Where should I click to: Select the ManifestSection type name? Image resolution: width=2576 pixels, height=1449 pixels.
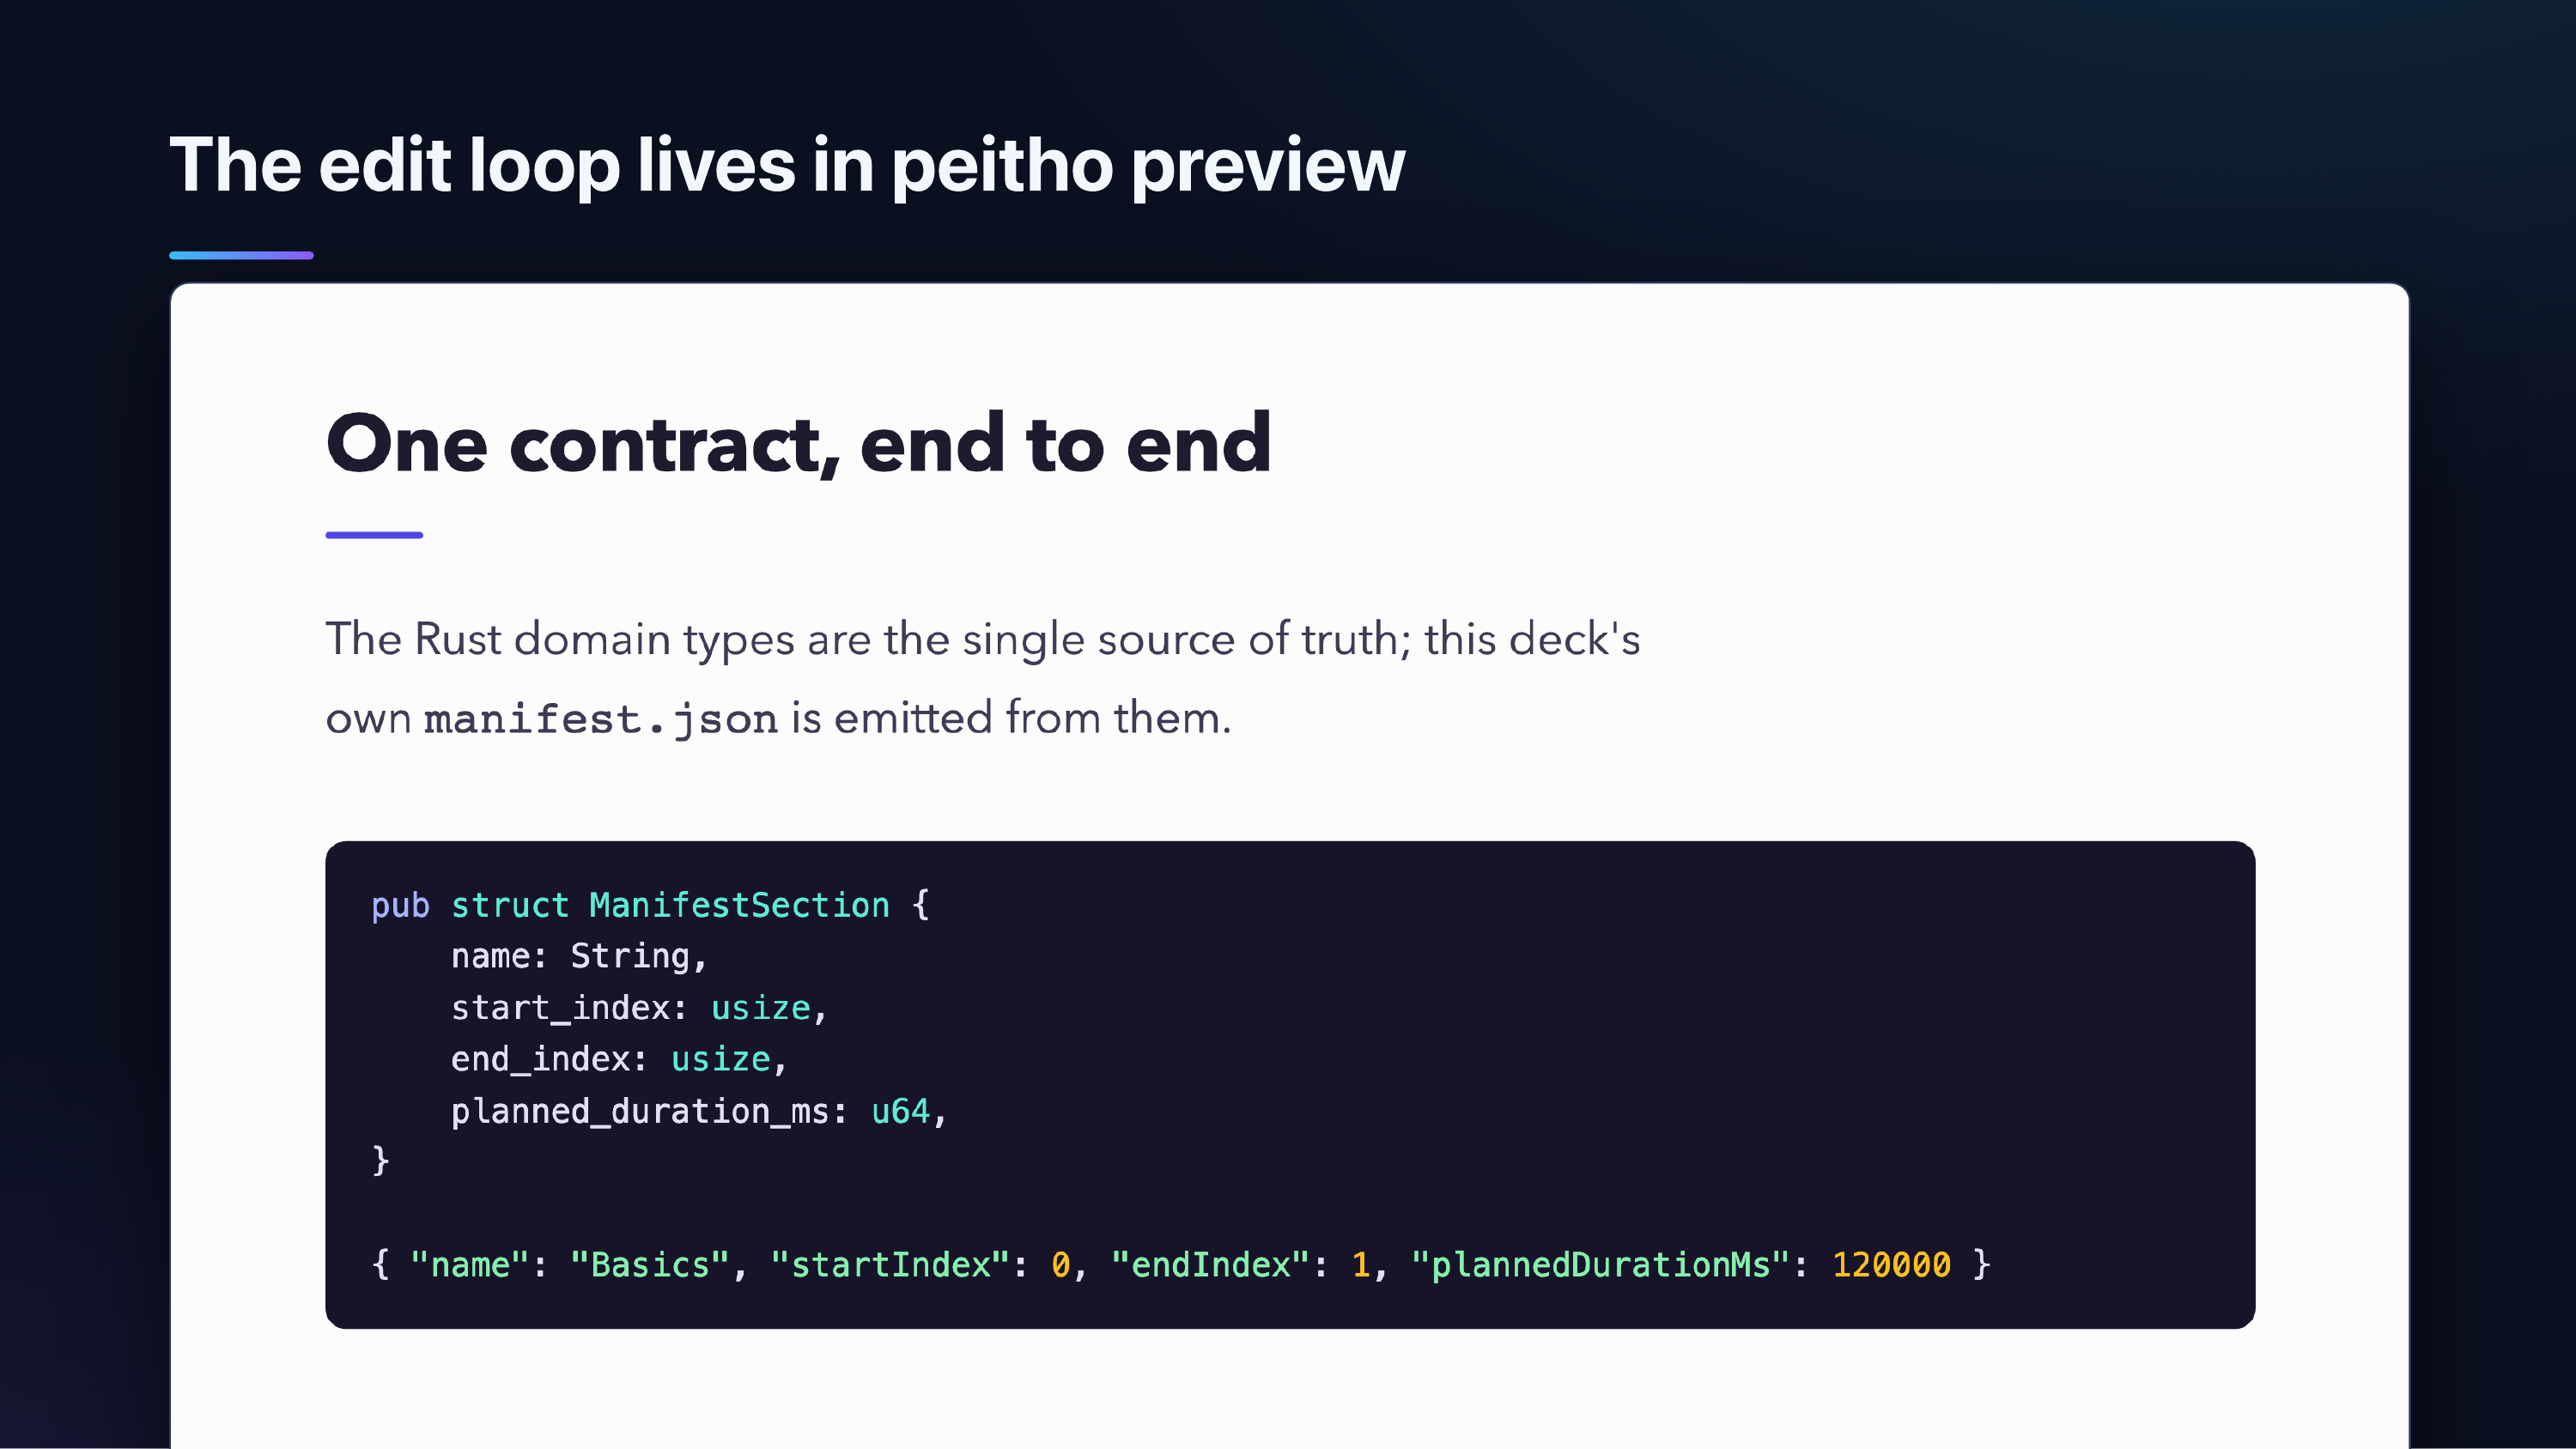pos(739,906)
